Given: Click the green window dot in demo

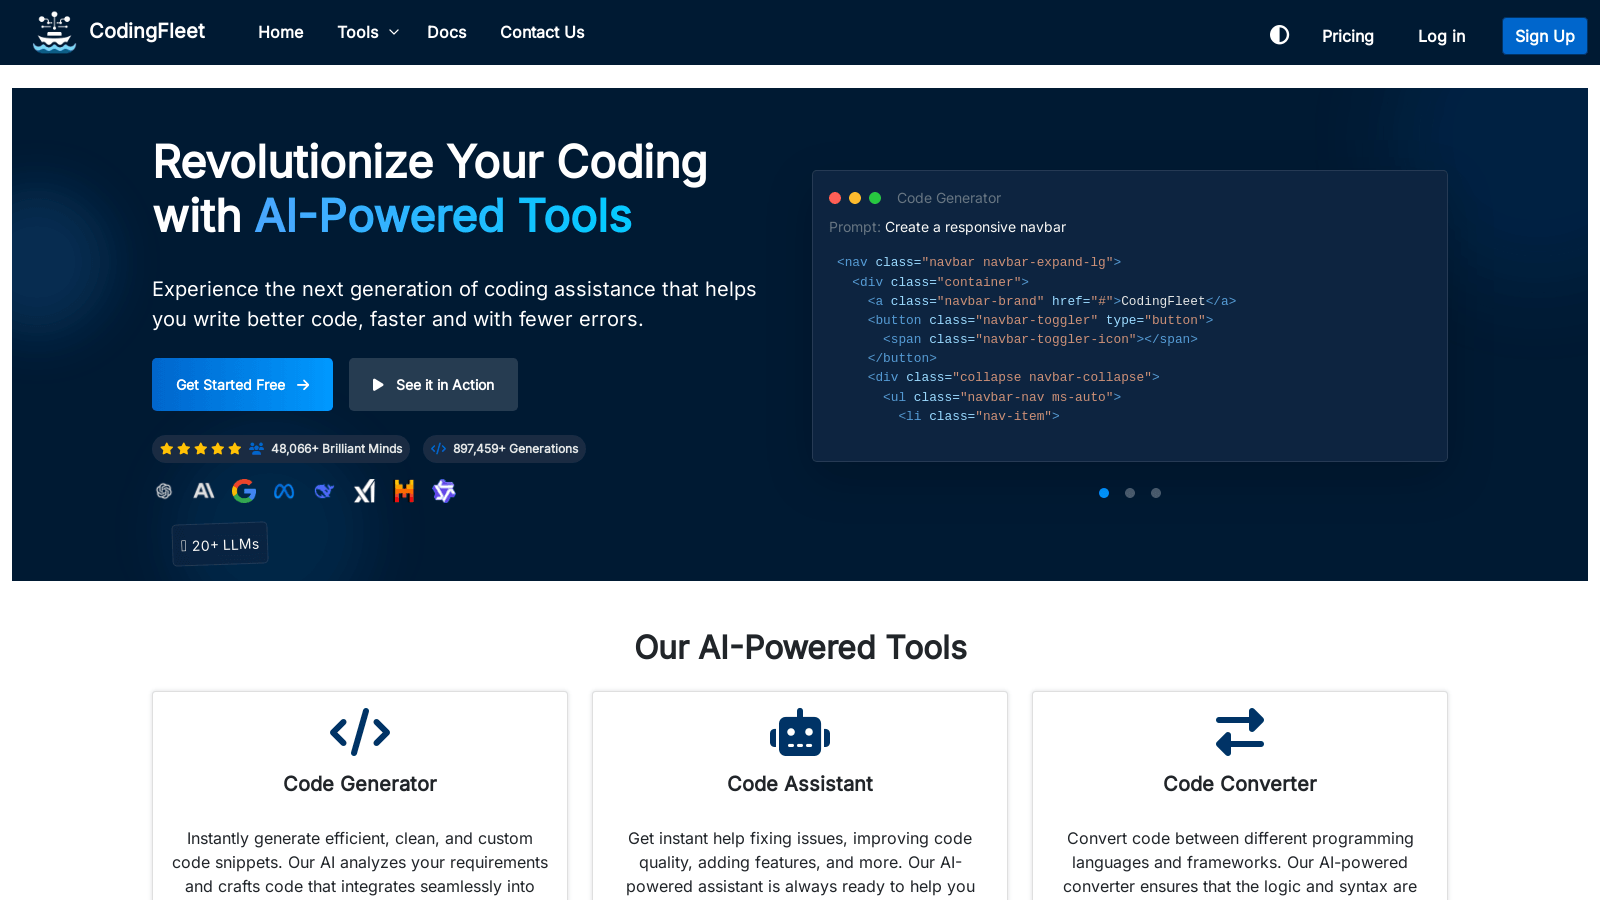Looking at the screenshot, I should click(x=875, y=198).
